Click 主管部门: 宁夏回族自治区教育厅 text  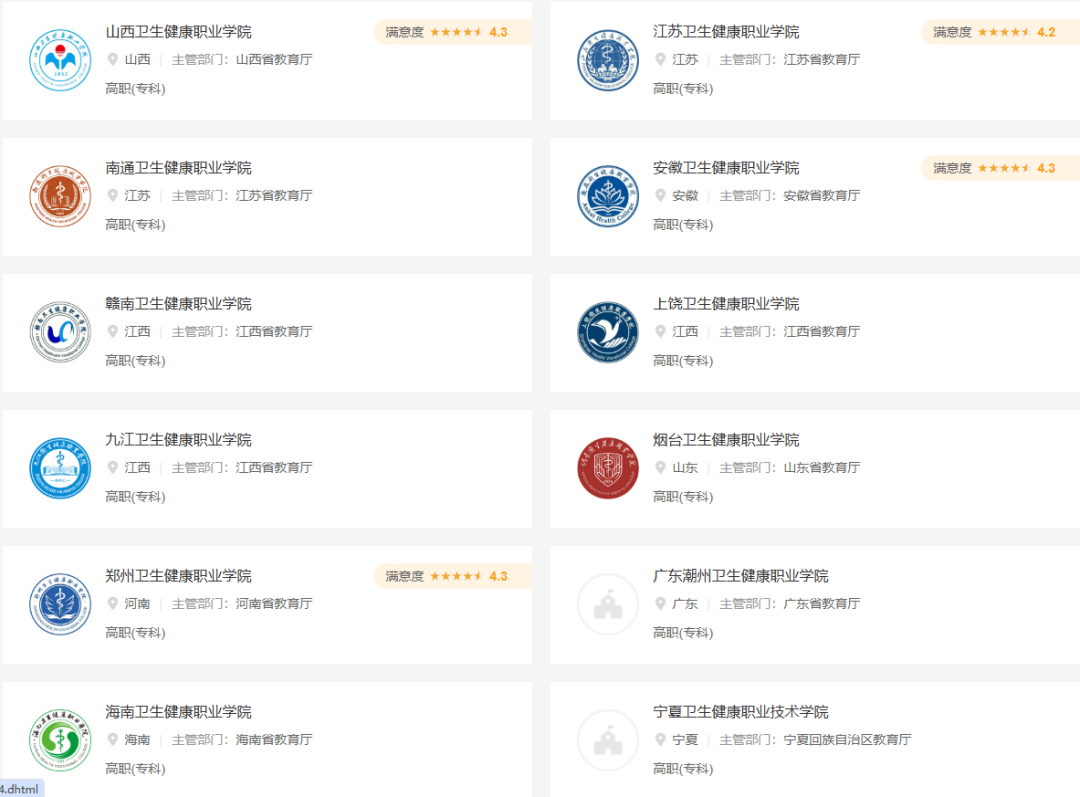pos(815,740)
